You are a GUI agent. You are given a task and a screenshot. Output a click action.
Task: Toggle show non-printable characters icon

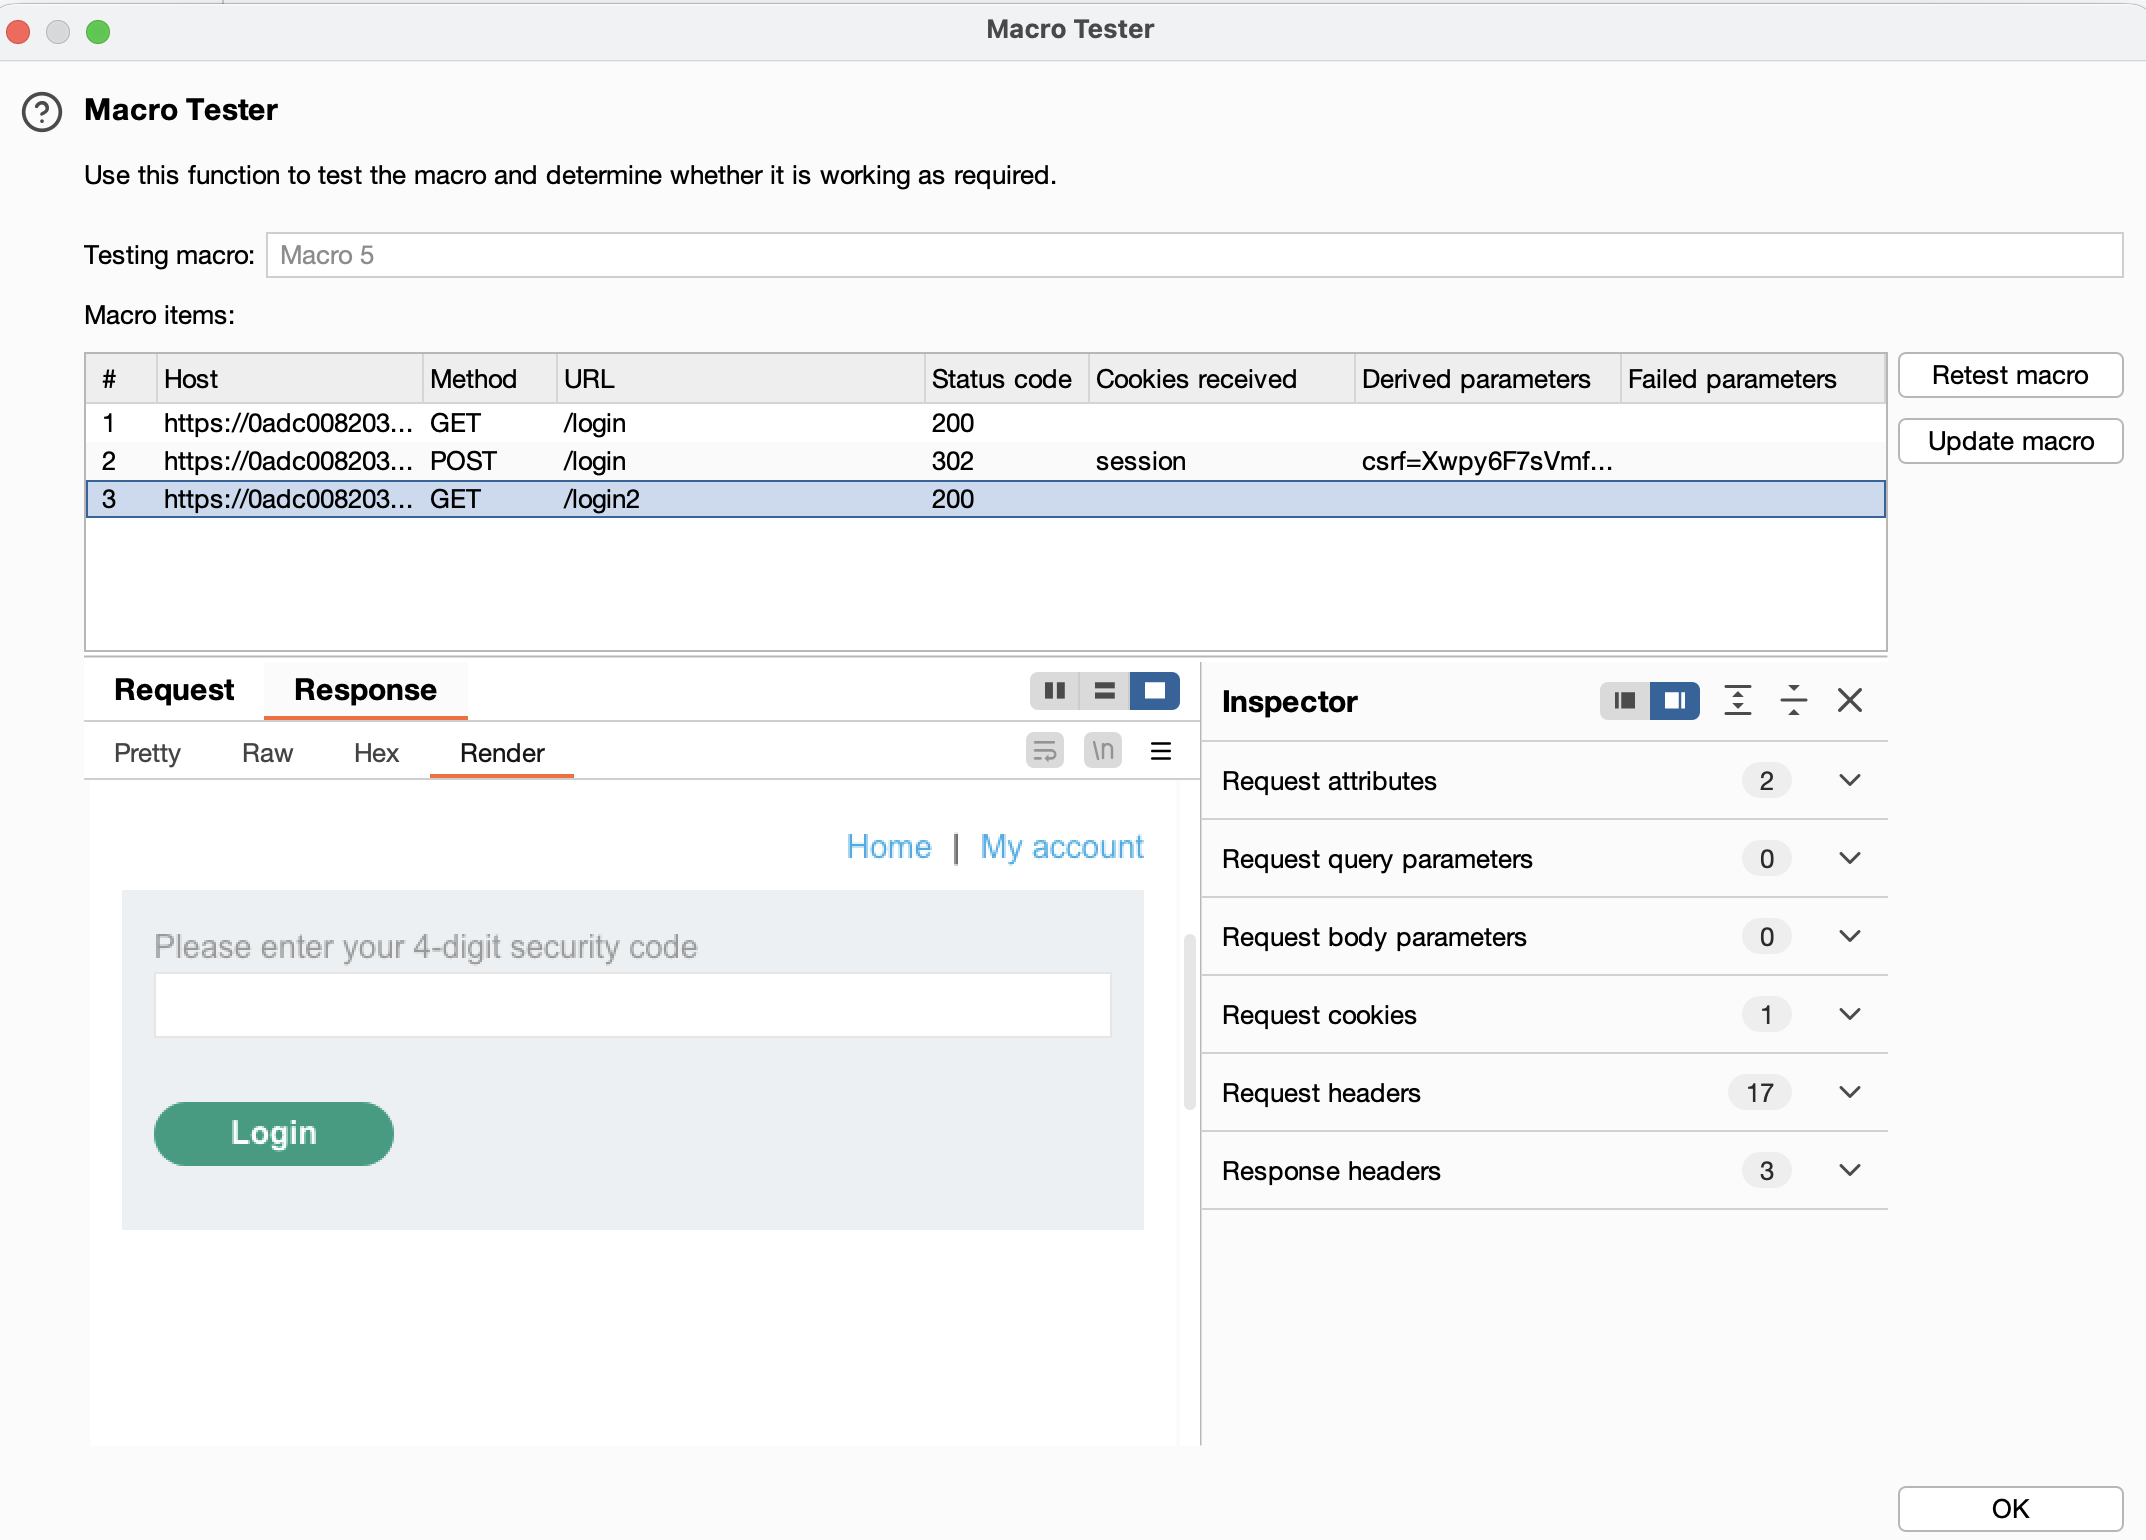(1102, 751)
